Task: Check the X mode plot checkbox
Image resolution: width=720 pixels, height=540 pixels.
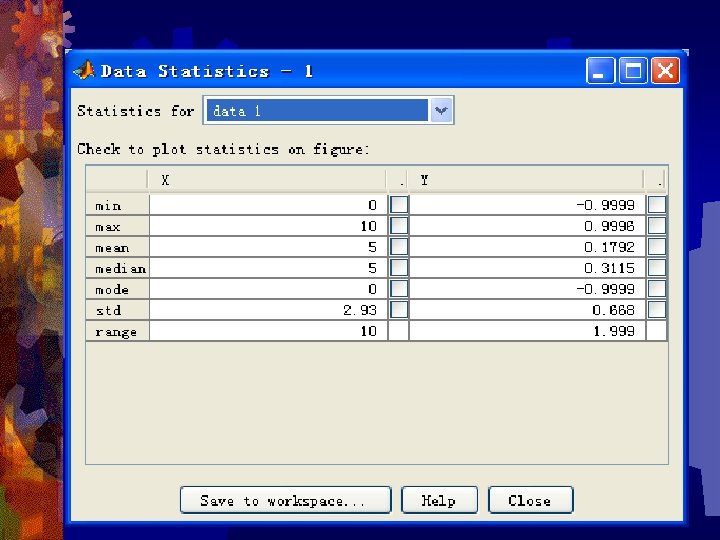Action: (x=399, y=289)
